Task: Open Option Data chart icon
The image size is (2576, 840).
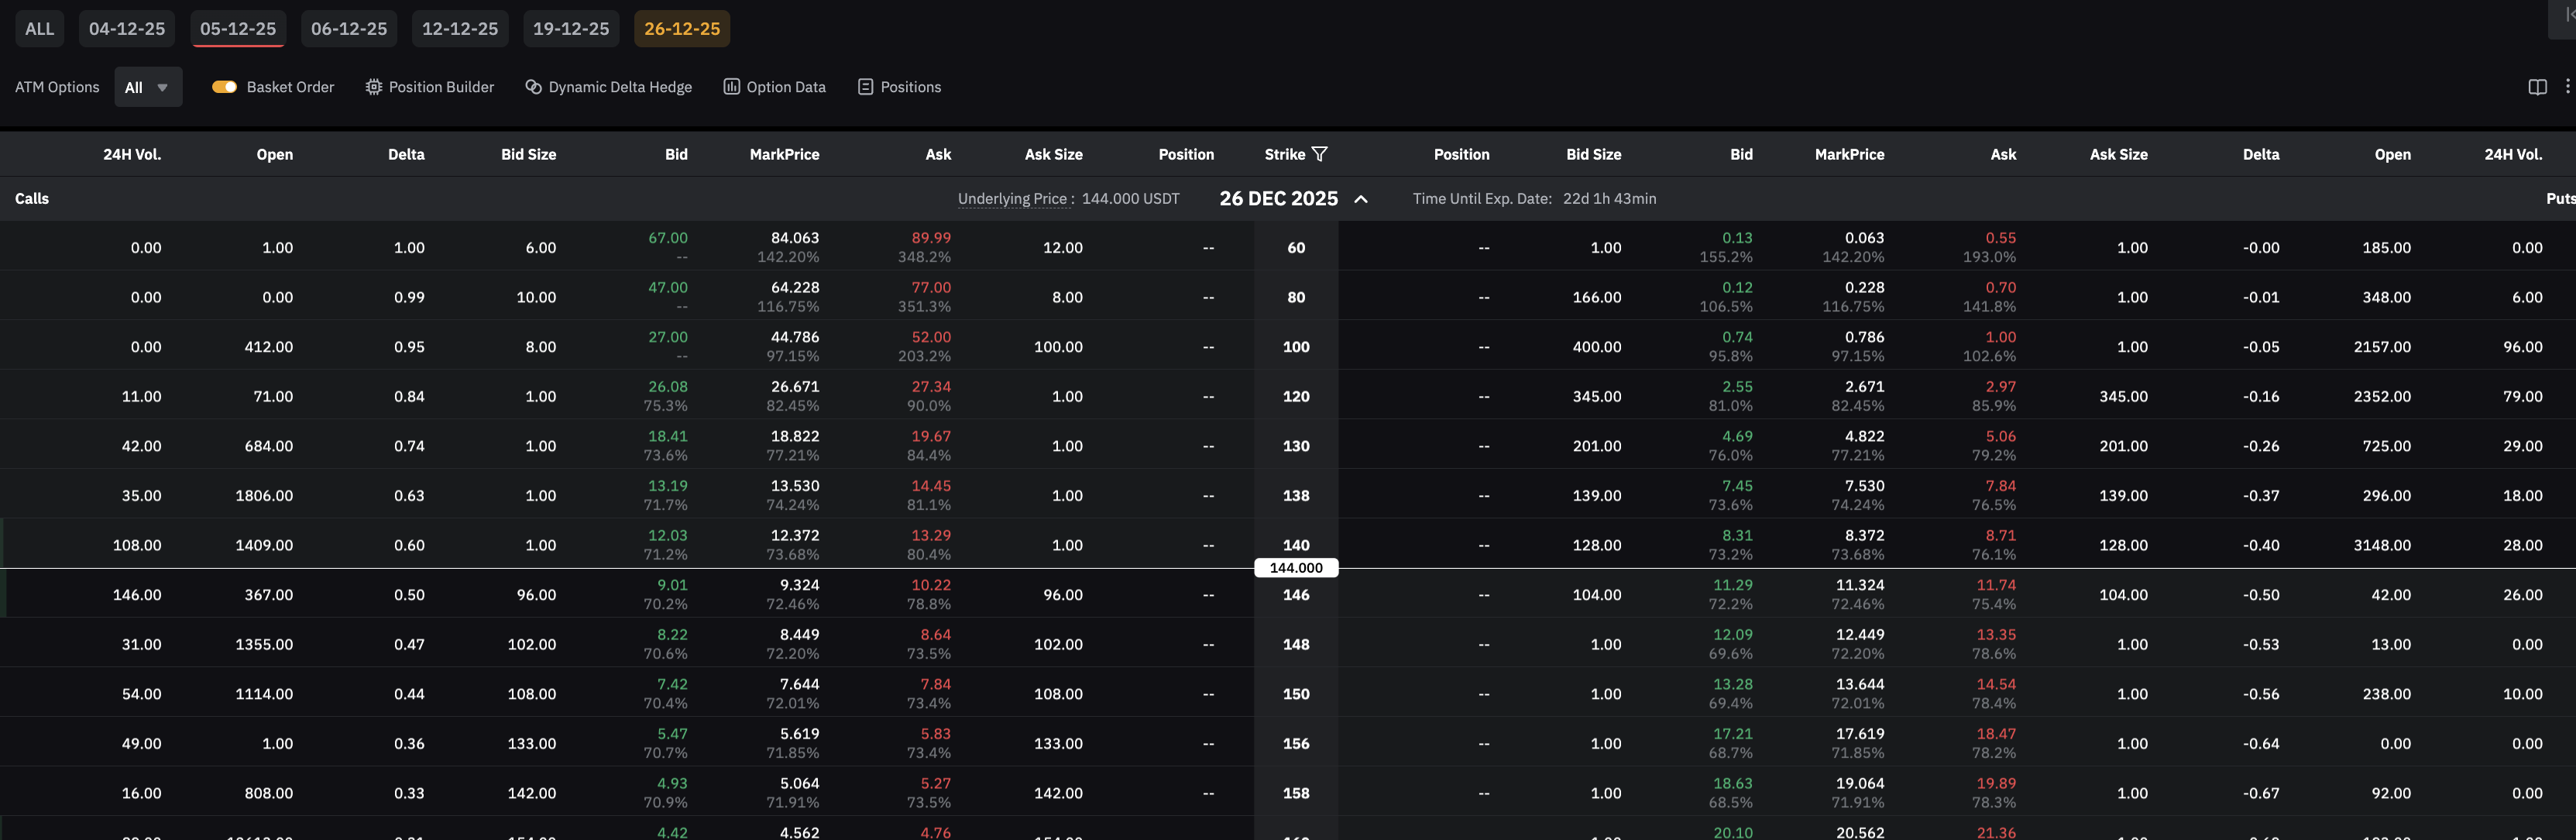Action: click(x=731, y=87)
